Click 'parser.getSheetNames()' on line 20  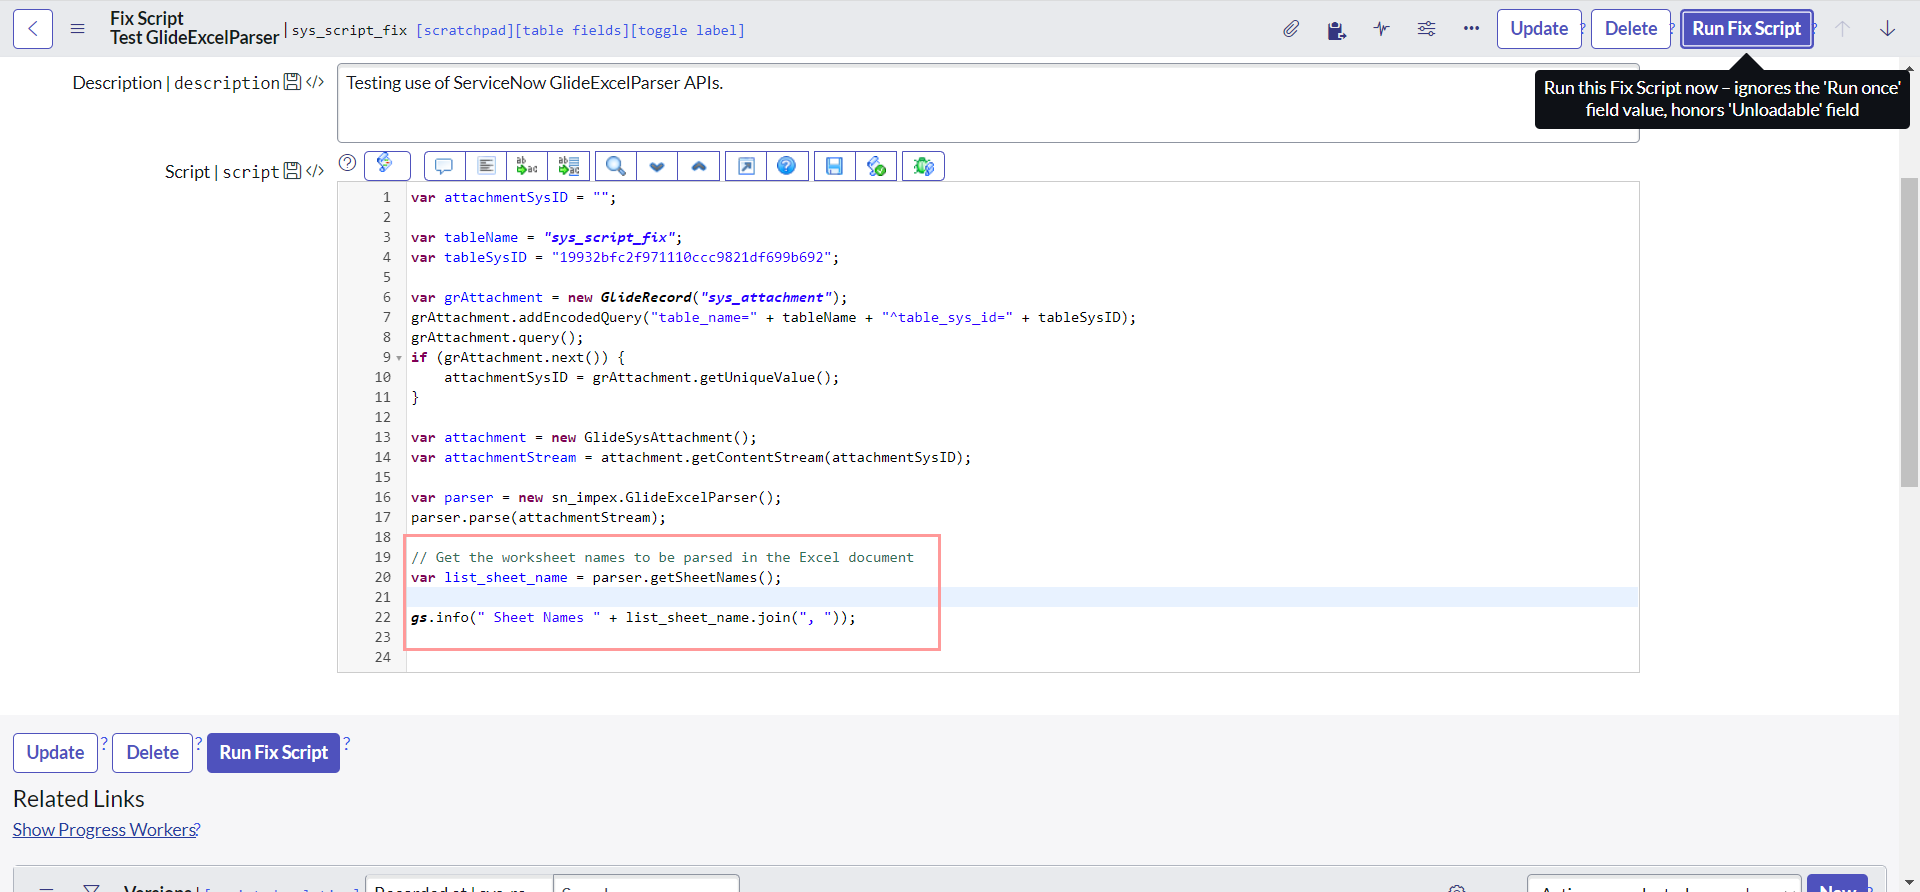(683, 578)
